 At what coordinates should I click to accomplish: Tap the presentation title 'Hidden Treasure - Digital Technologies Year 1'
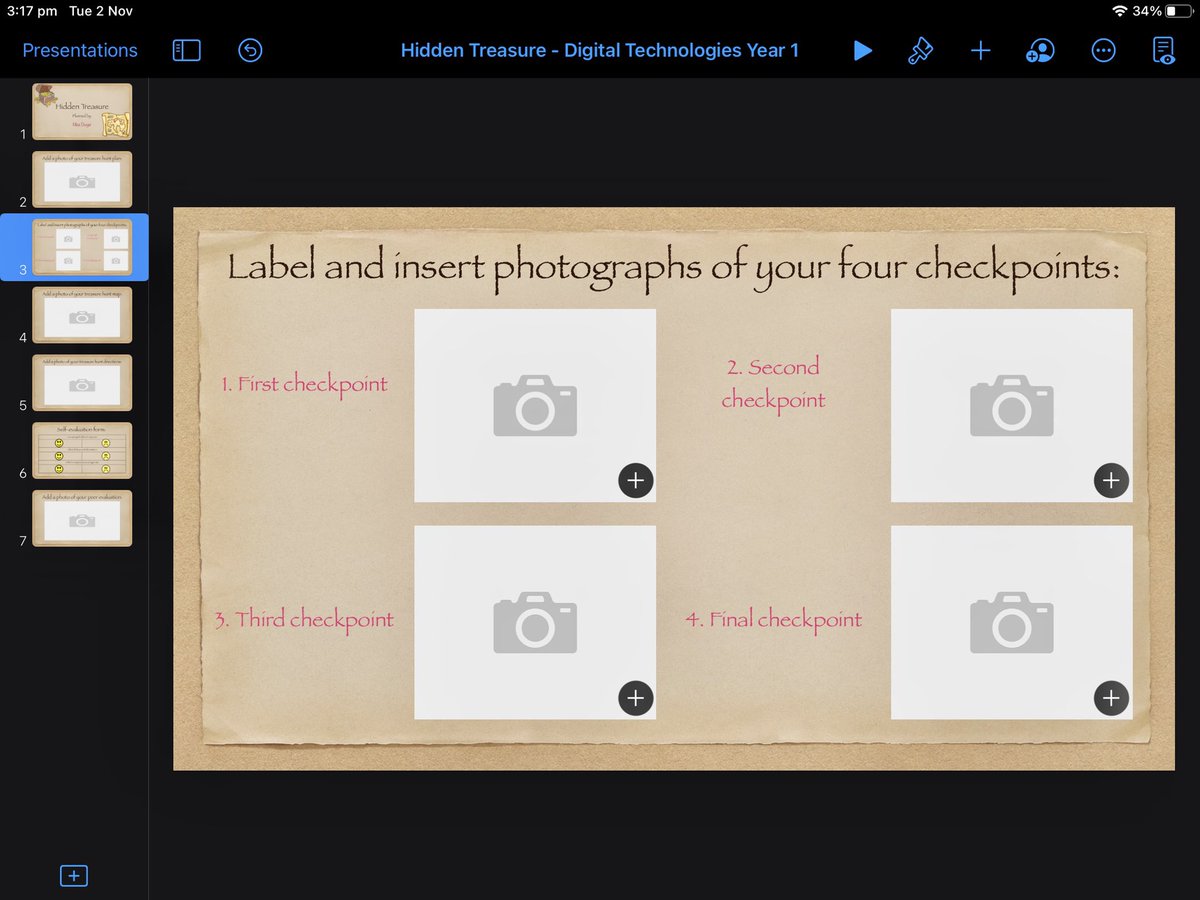tap(600, 50)
